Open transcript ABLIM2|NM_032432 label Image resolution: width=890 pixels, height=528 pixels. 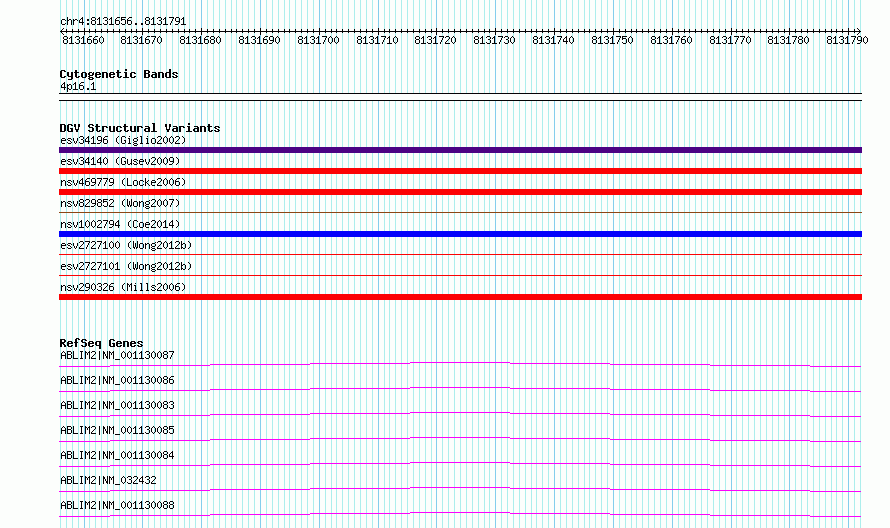[108, 480]
